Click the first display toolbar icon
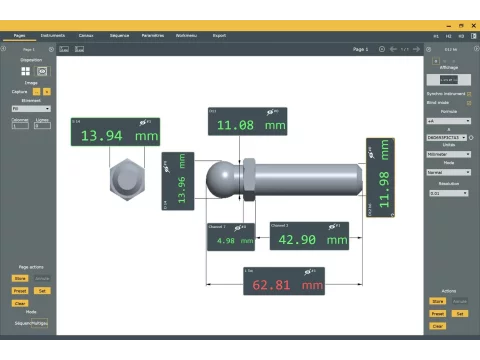Image resolution: width=480 pixels, height=360 pixels. tap(64, 49)
